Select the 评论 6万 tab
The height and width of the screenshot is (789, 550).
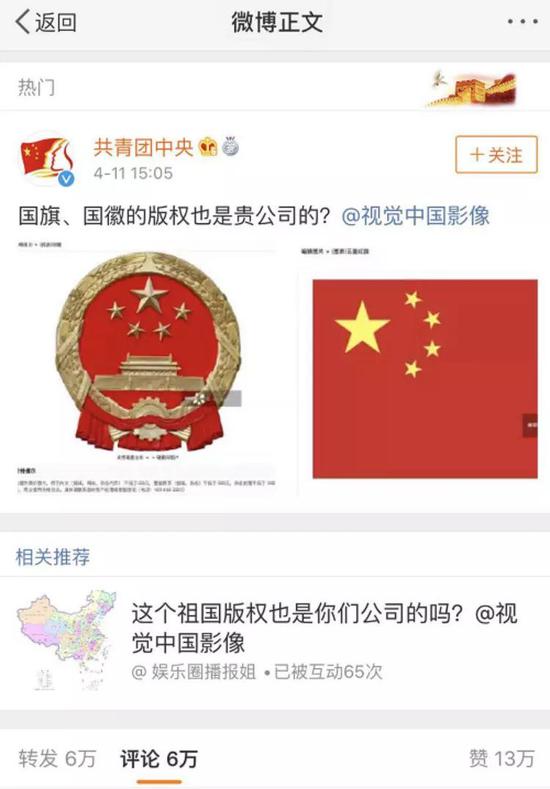pos(159,758)
